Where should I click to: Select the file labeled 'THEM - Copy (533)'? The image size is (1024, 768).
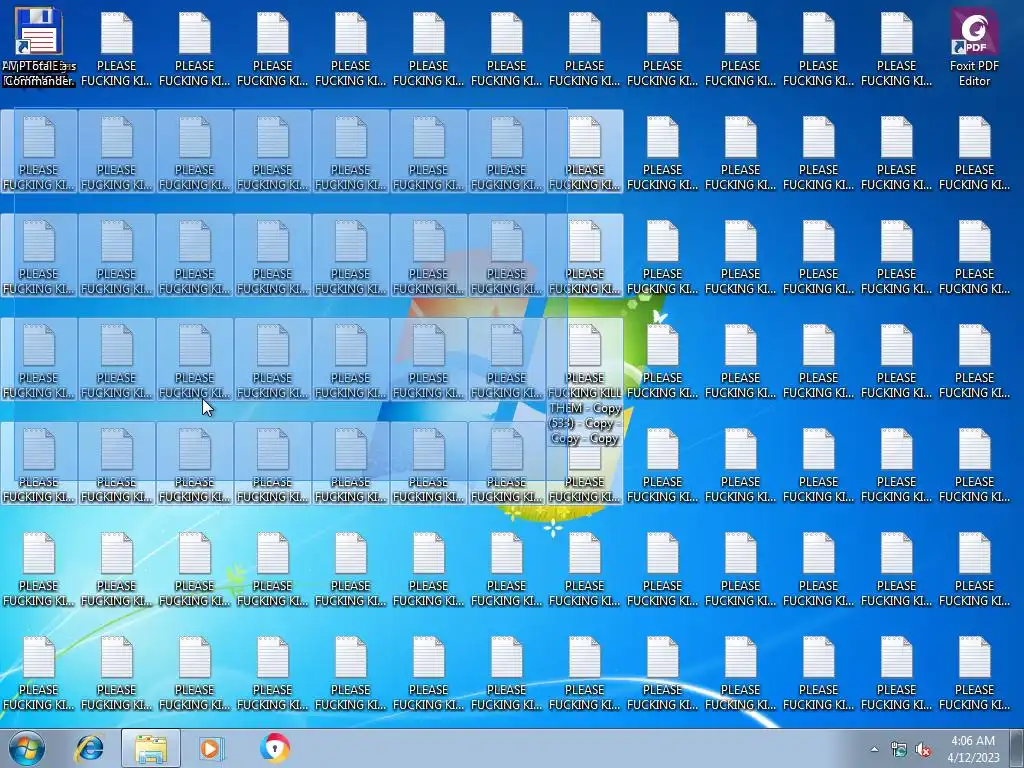pyautogui.click(x=584, y=383)
